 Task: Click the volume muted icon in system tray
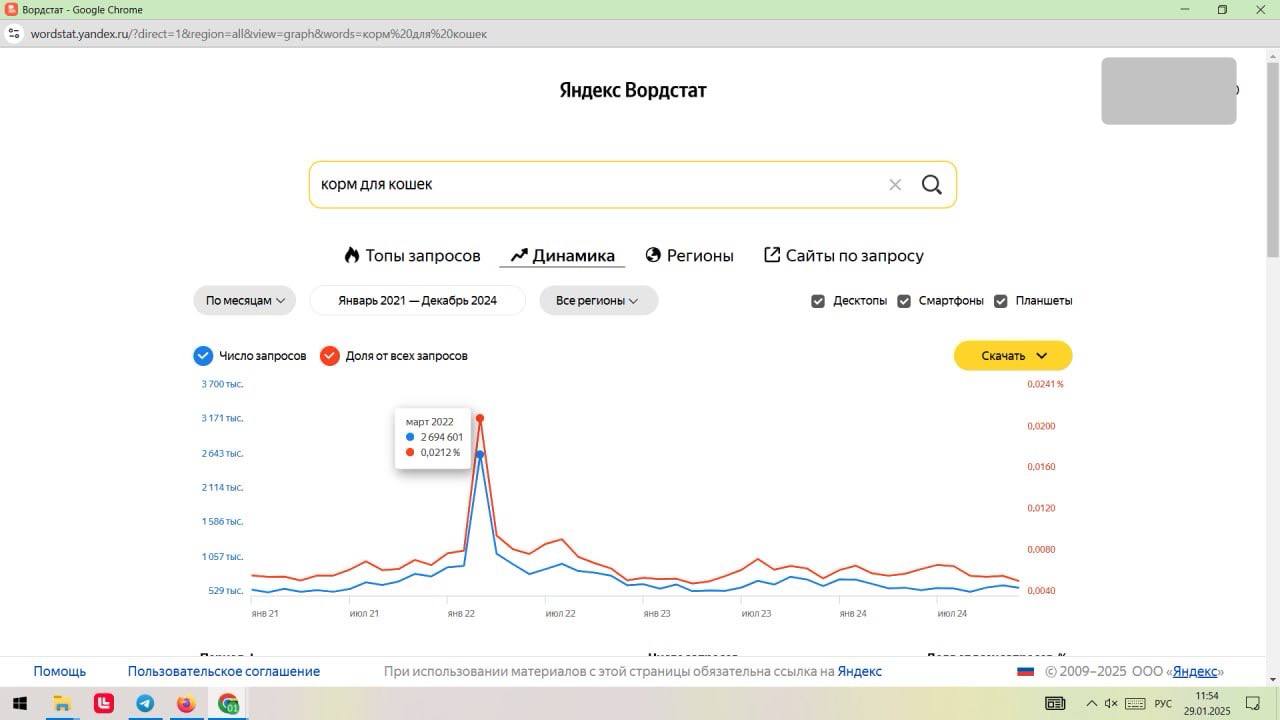pos(1110,704)
